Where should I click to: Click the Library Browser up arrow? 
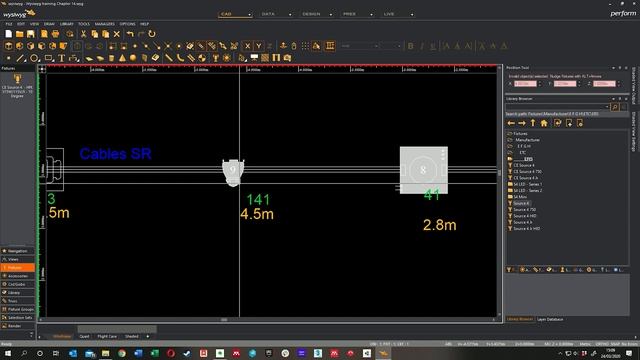(x=533, y=123)
